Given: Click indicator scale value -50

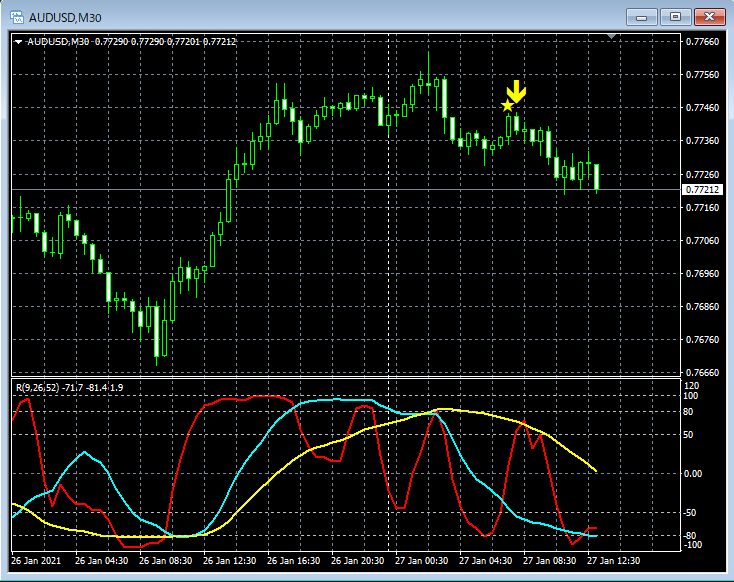Looking at the screenshot, I should tap(690, 513).
